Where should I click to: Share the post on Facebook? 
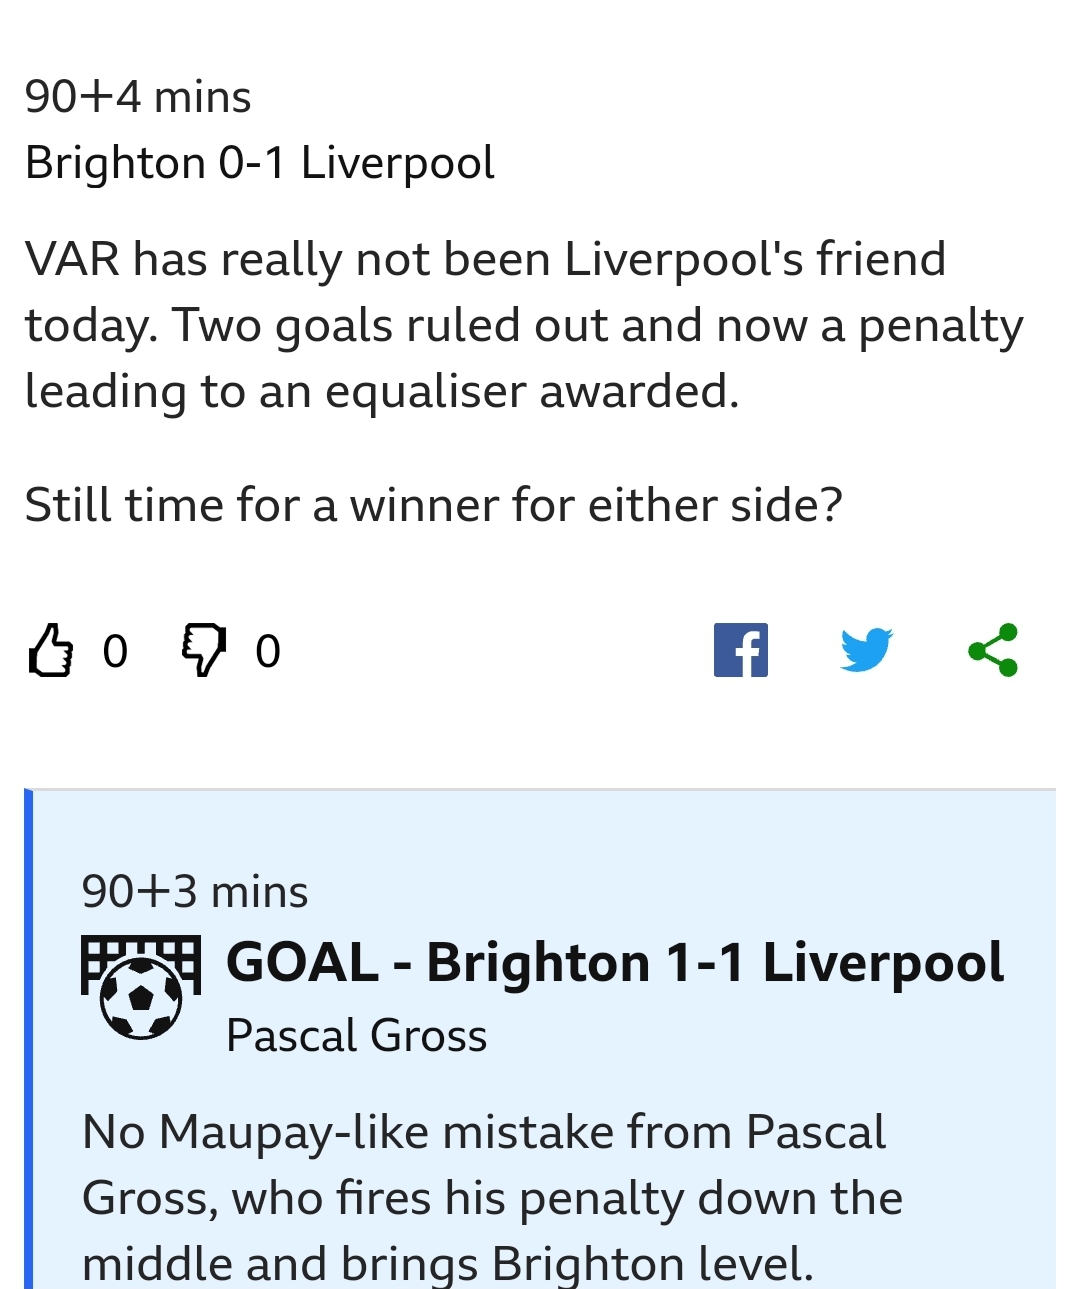pyautogui.click(x=741, y=650)
